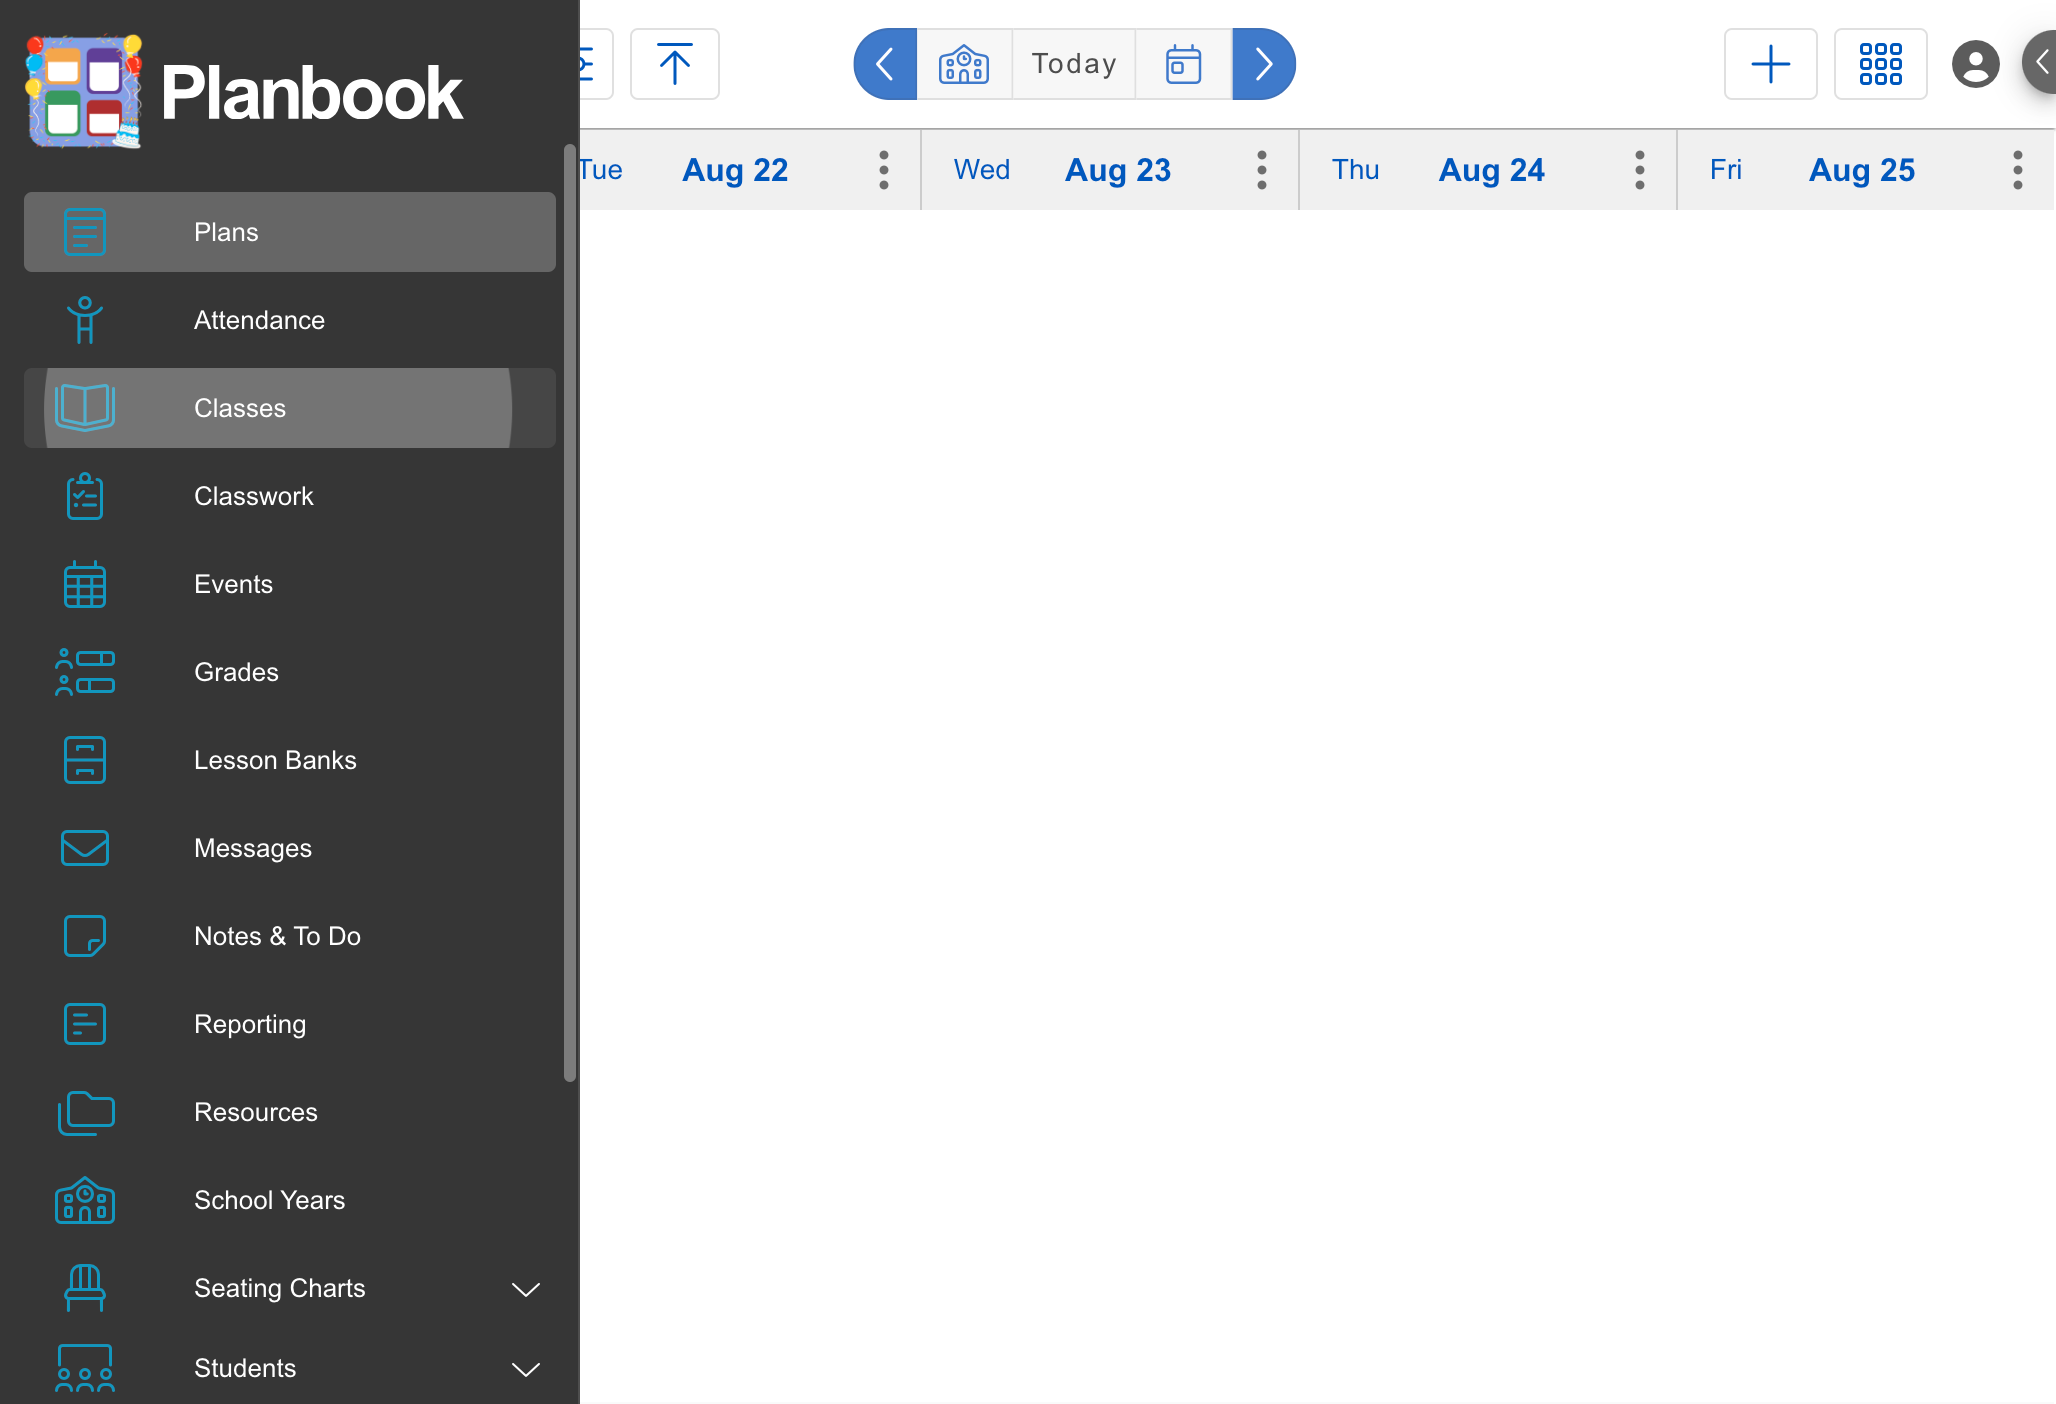The image size is (2056, 1404).
Task: Open the Attendance section
Action: tap(289, 320)
